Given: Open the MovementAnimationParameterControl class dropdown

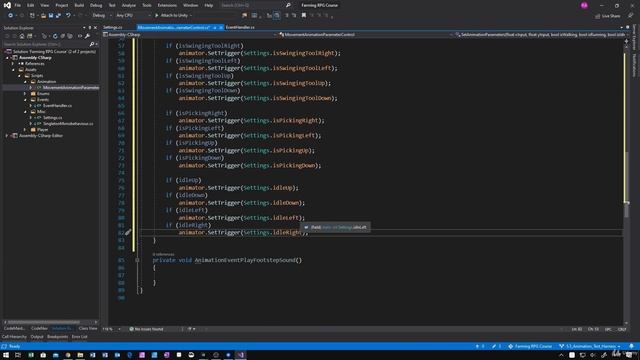Looking at the screenshot, I should click(366, 35).
